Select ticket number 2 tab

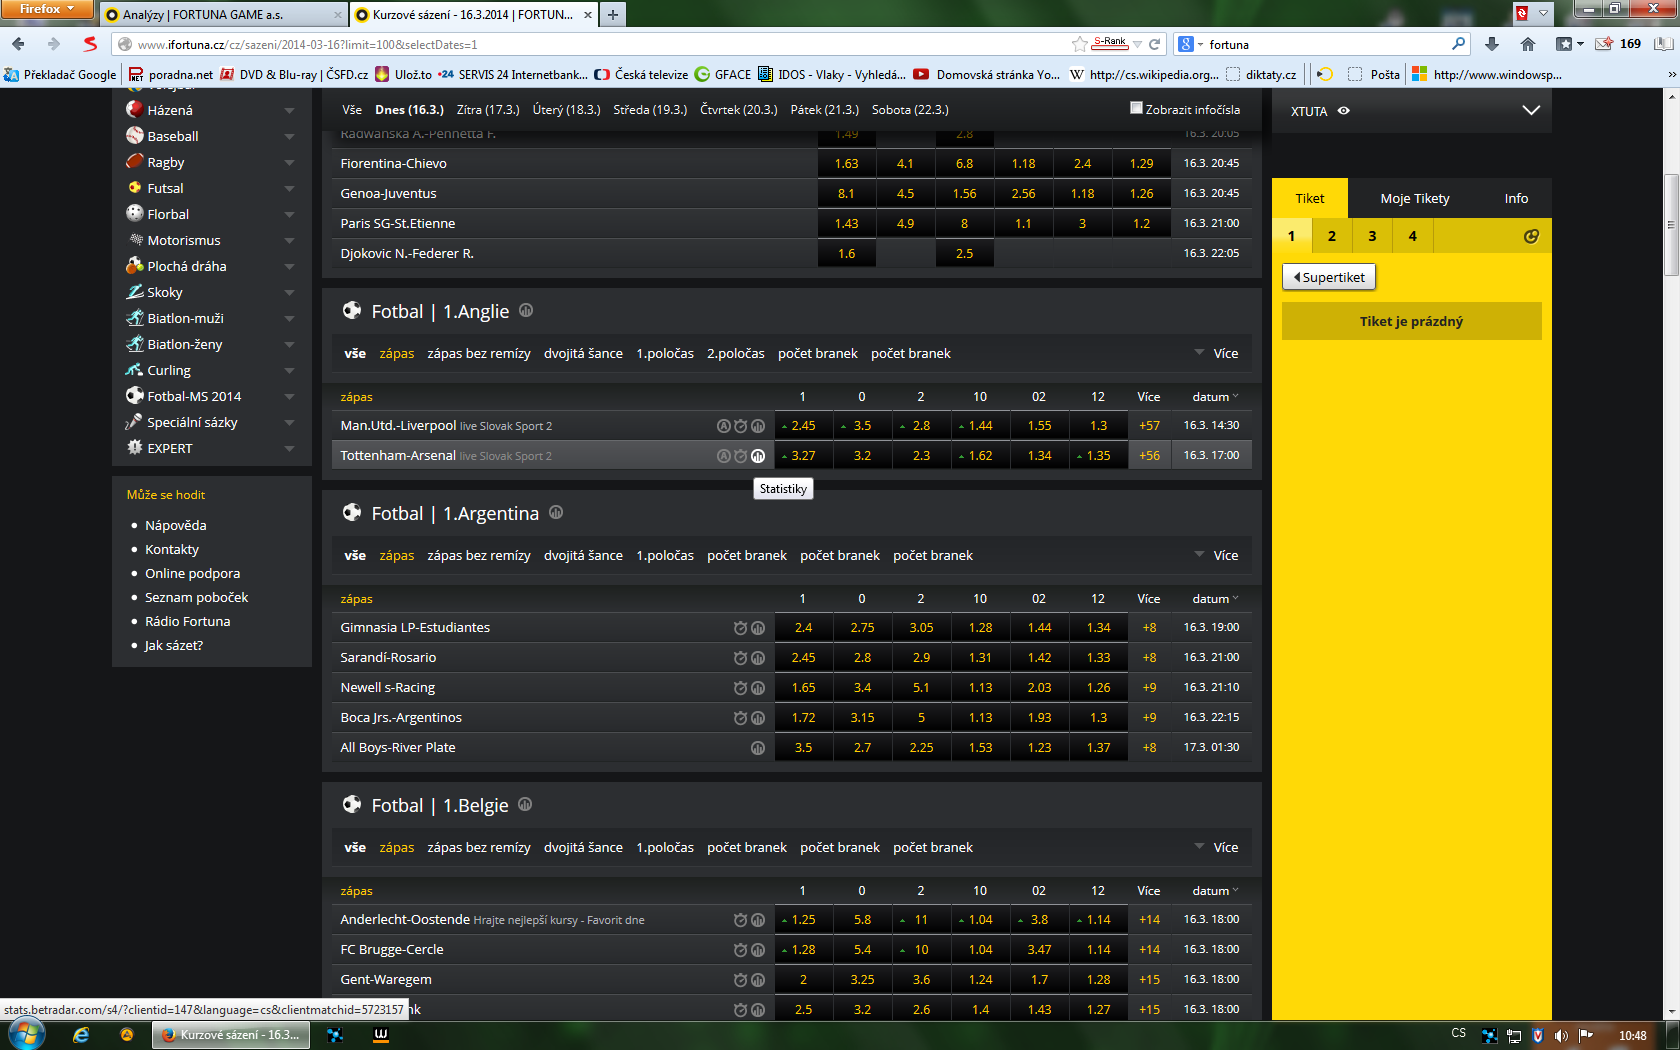1332,236
